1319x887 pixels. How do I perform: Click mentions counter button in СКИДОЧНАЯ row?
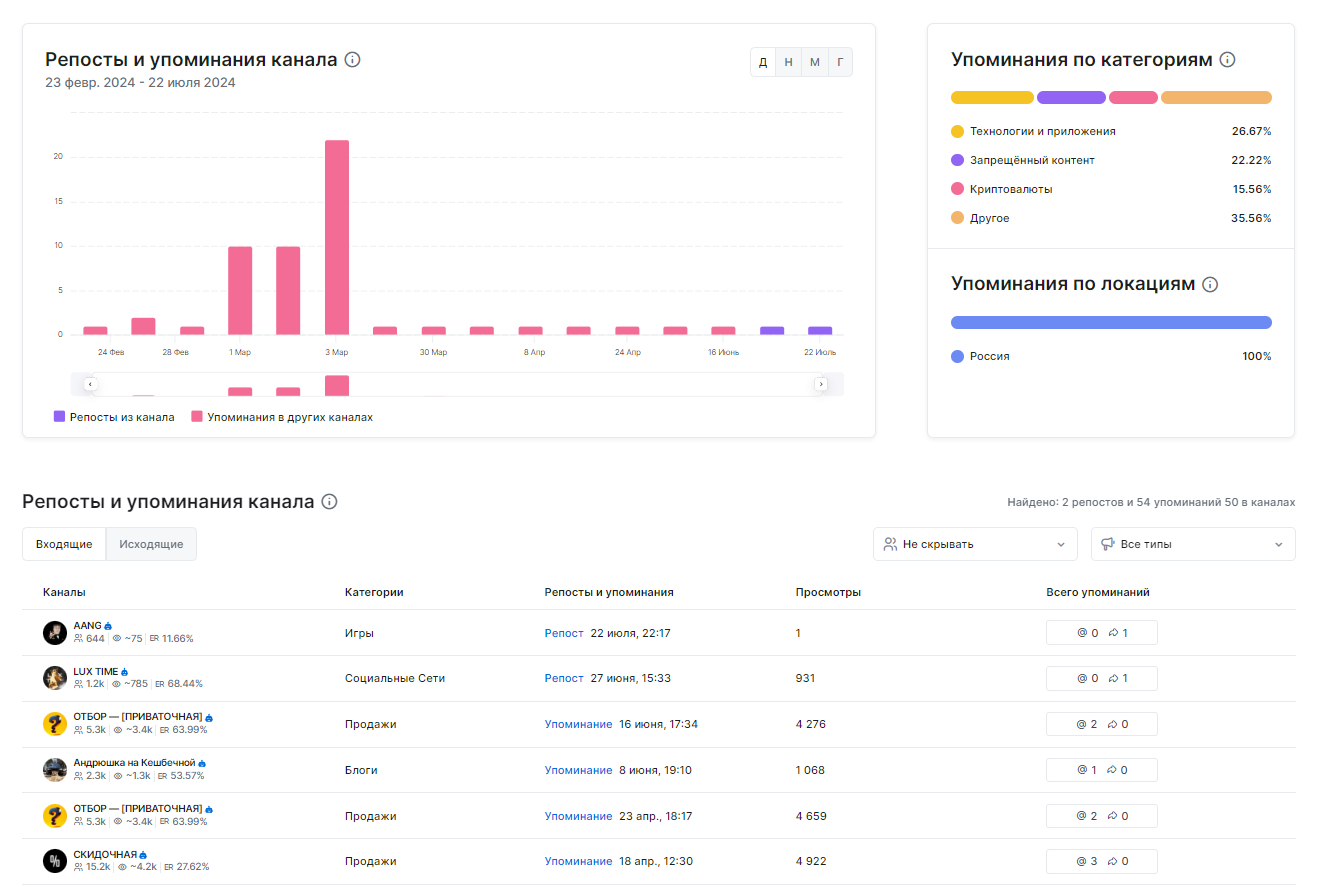click(1102, 861)
